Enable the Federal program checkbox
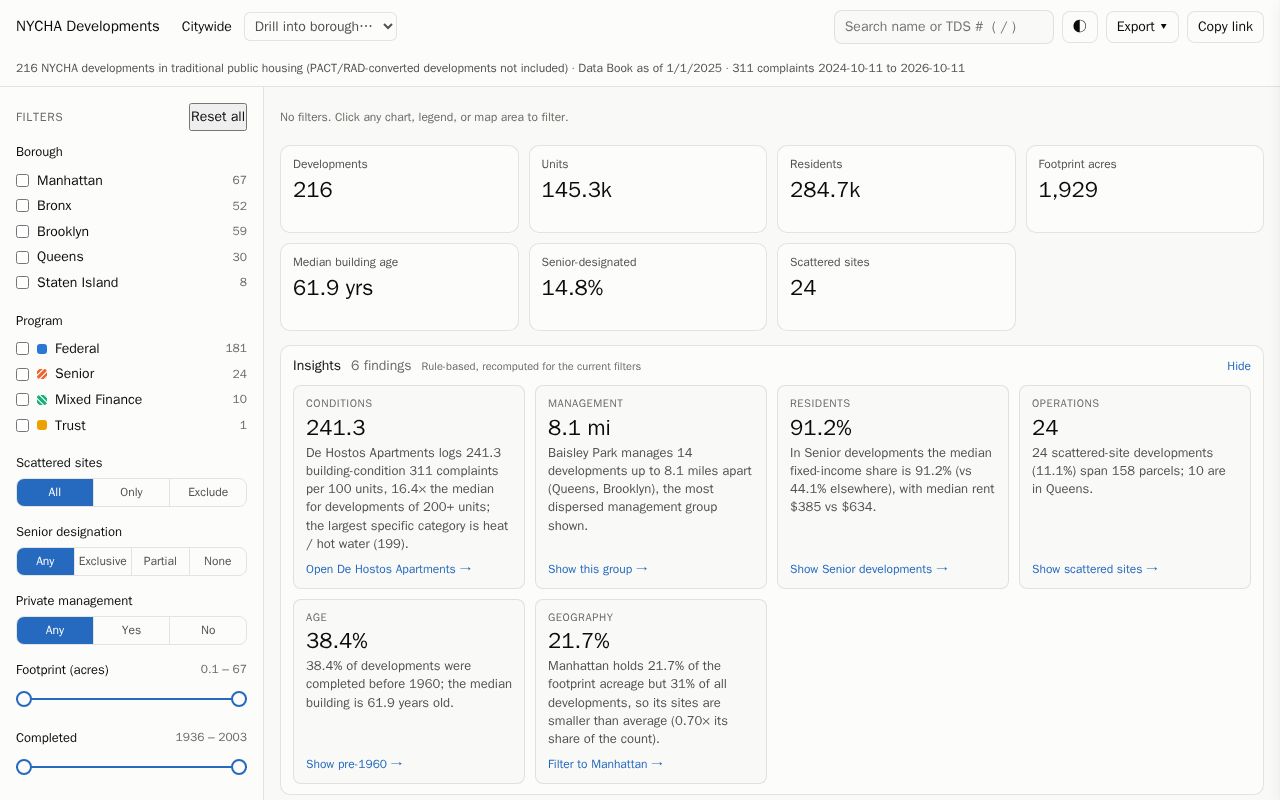 tap(22, 349)
